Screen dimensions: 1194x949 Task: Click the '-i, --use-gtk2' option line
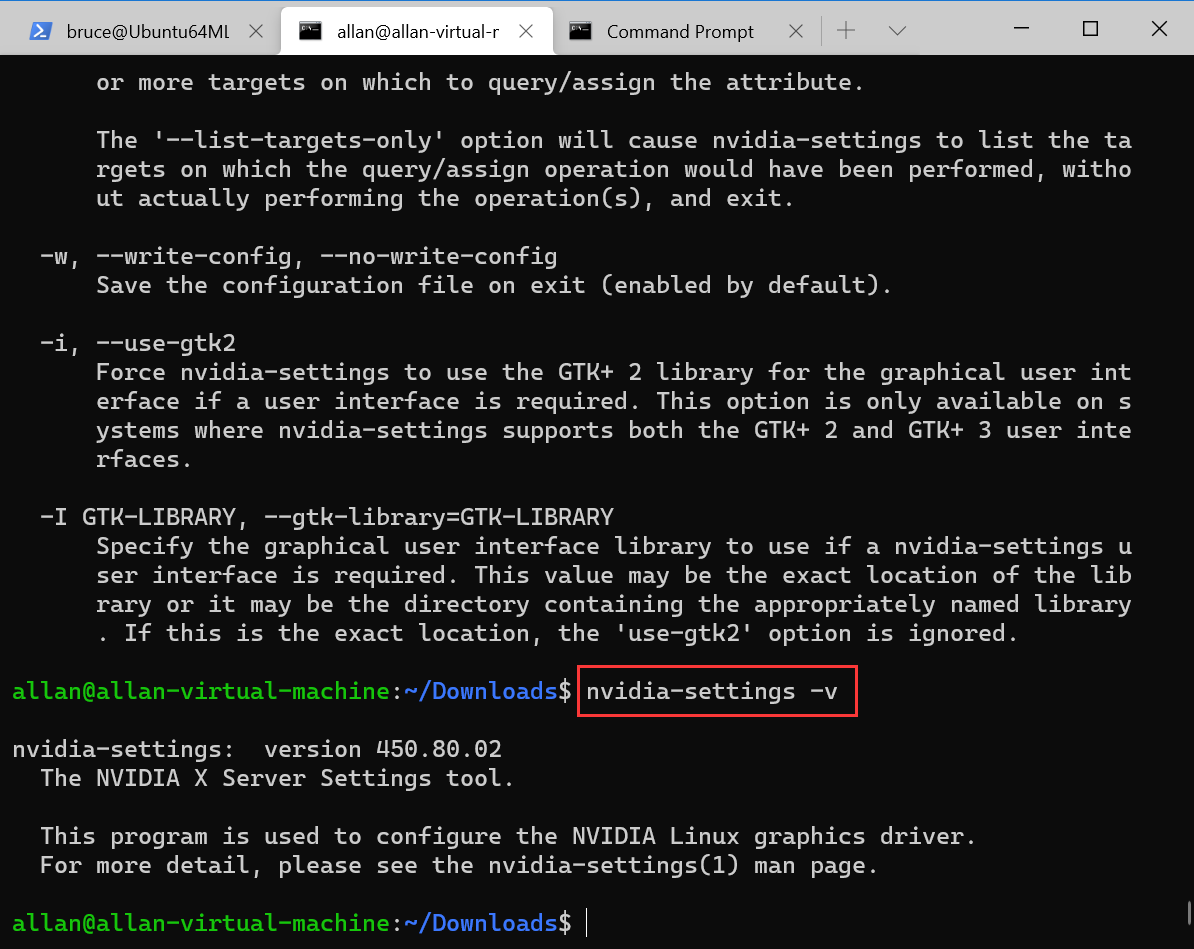[138, 343]
